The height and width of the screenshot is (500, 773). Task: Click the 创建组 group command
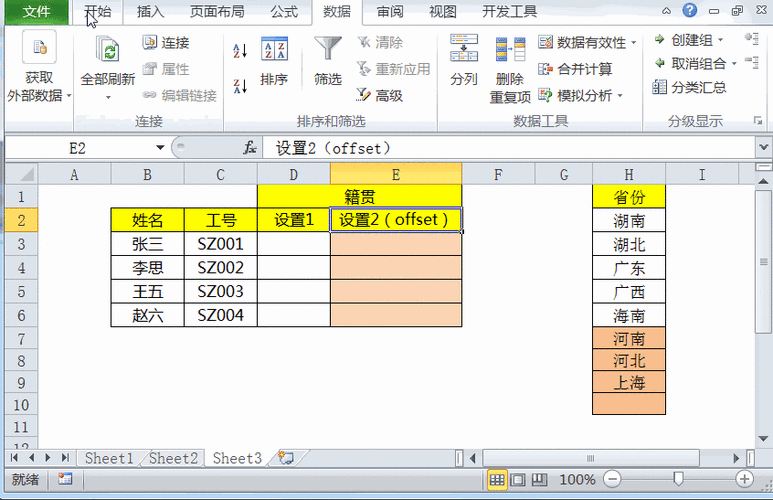coord(683,40)
